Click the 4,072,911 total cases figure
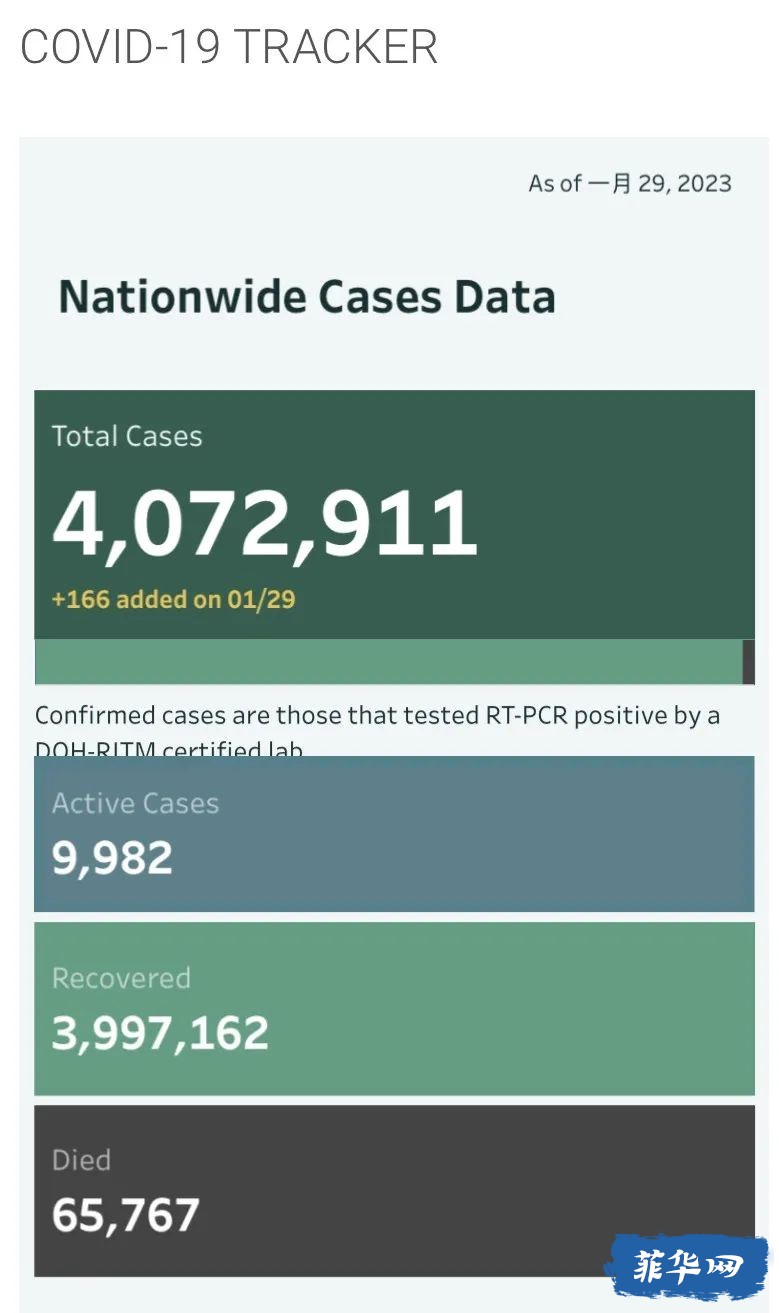779x1313 pixels. pos(265,523)
